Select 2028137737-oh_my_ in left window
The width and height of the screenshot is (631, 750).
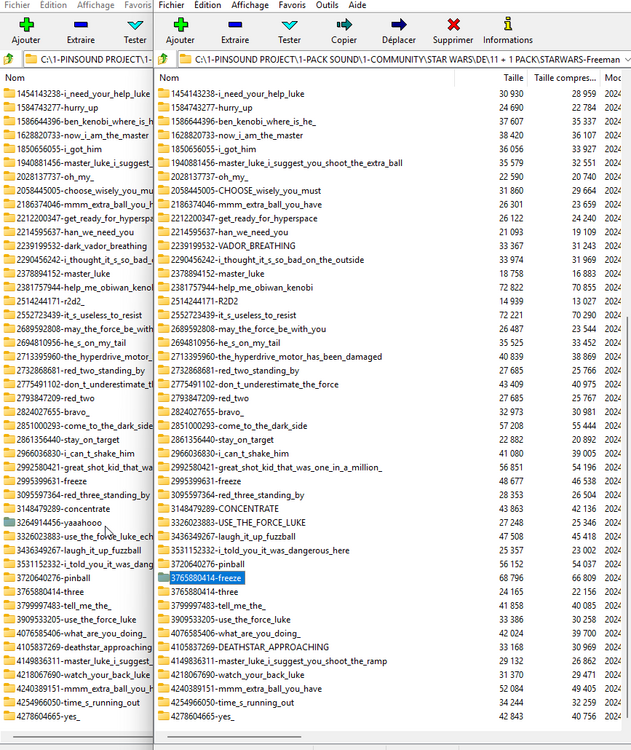coord(55,177)
